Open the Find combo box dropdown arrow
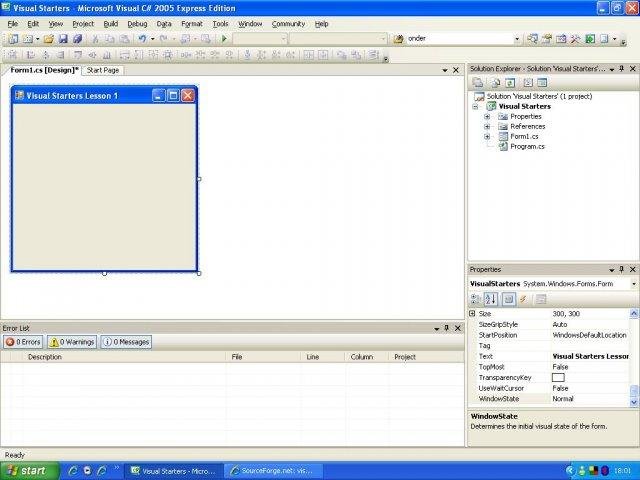This screenshot has height=480, width=640. (x=517, y=39)
